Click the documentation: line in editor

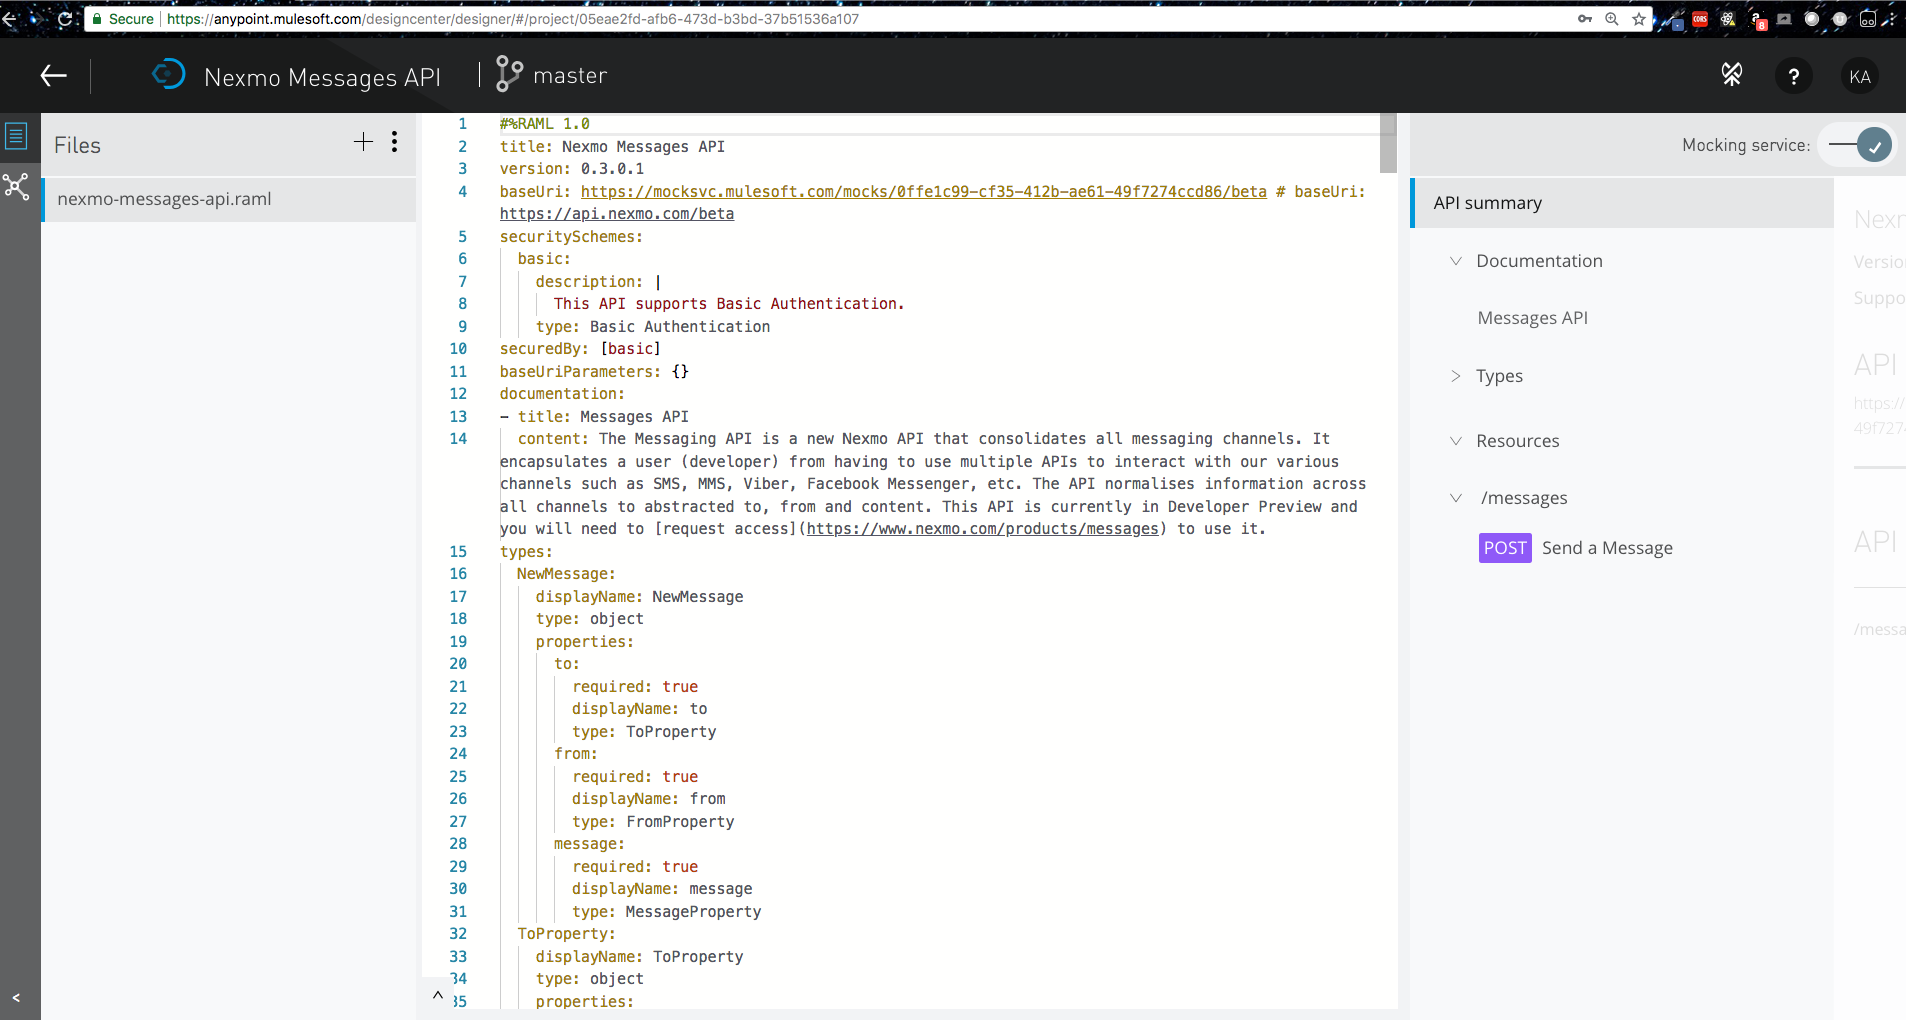562,394
